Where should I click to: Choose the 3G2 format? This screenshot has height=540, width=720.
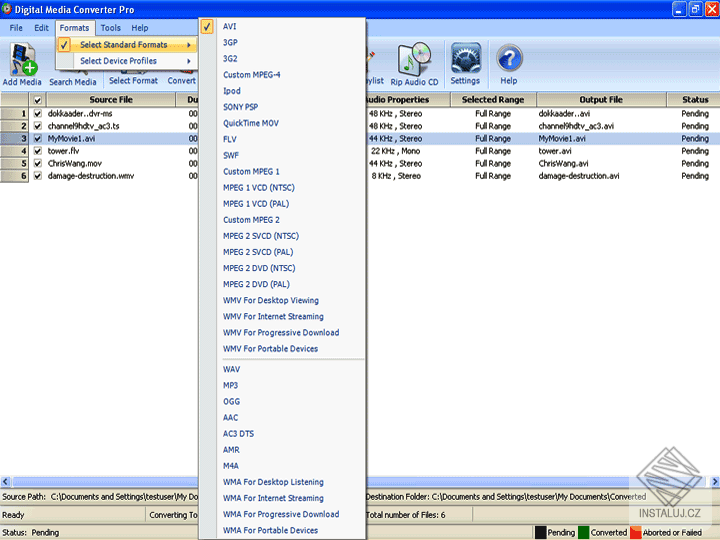click(282, 58)
